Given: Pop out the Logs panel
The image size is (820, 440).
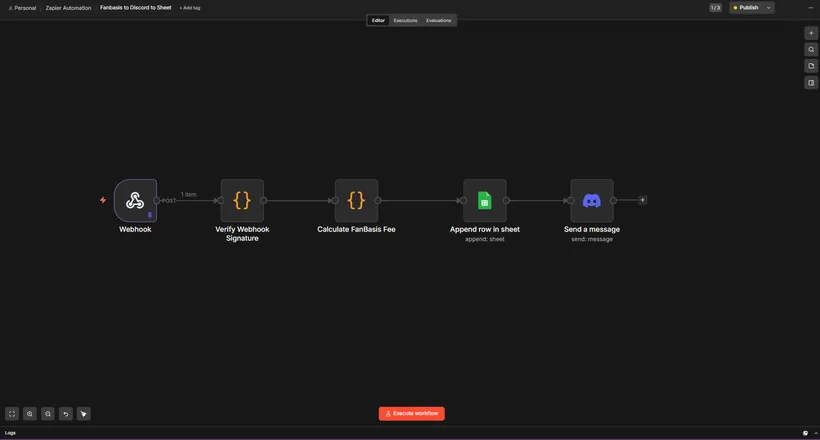Looking at the screenshot, I should (805, 433).
